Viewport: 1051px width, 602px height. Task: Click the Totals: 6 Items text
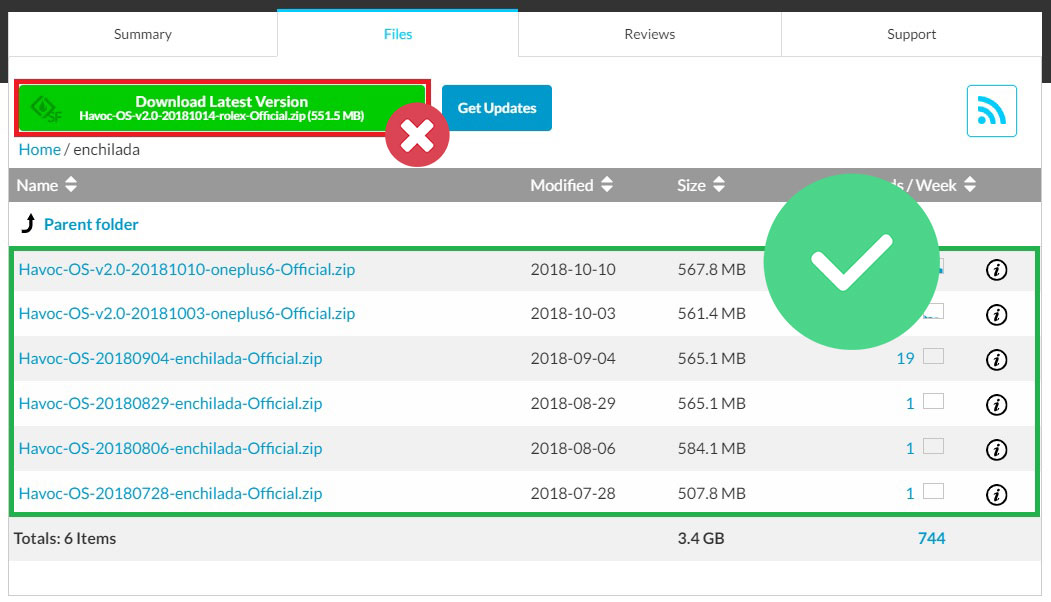click(x=65, y=538)
